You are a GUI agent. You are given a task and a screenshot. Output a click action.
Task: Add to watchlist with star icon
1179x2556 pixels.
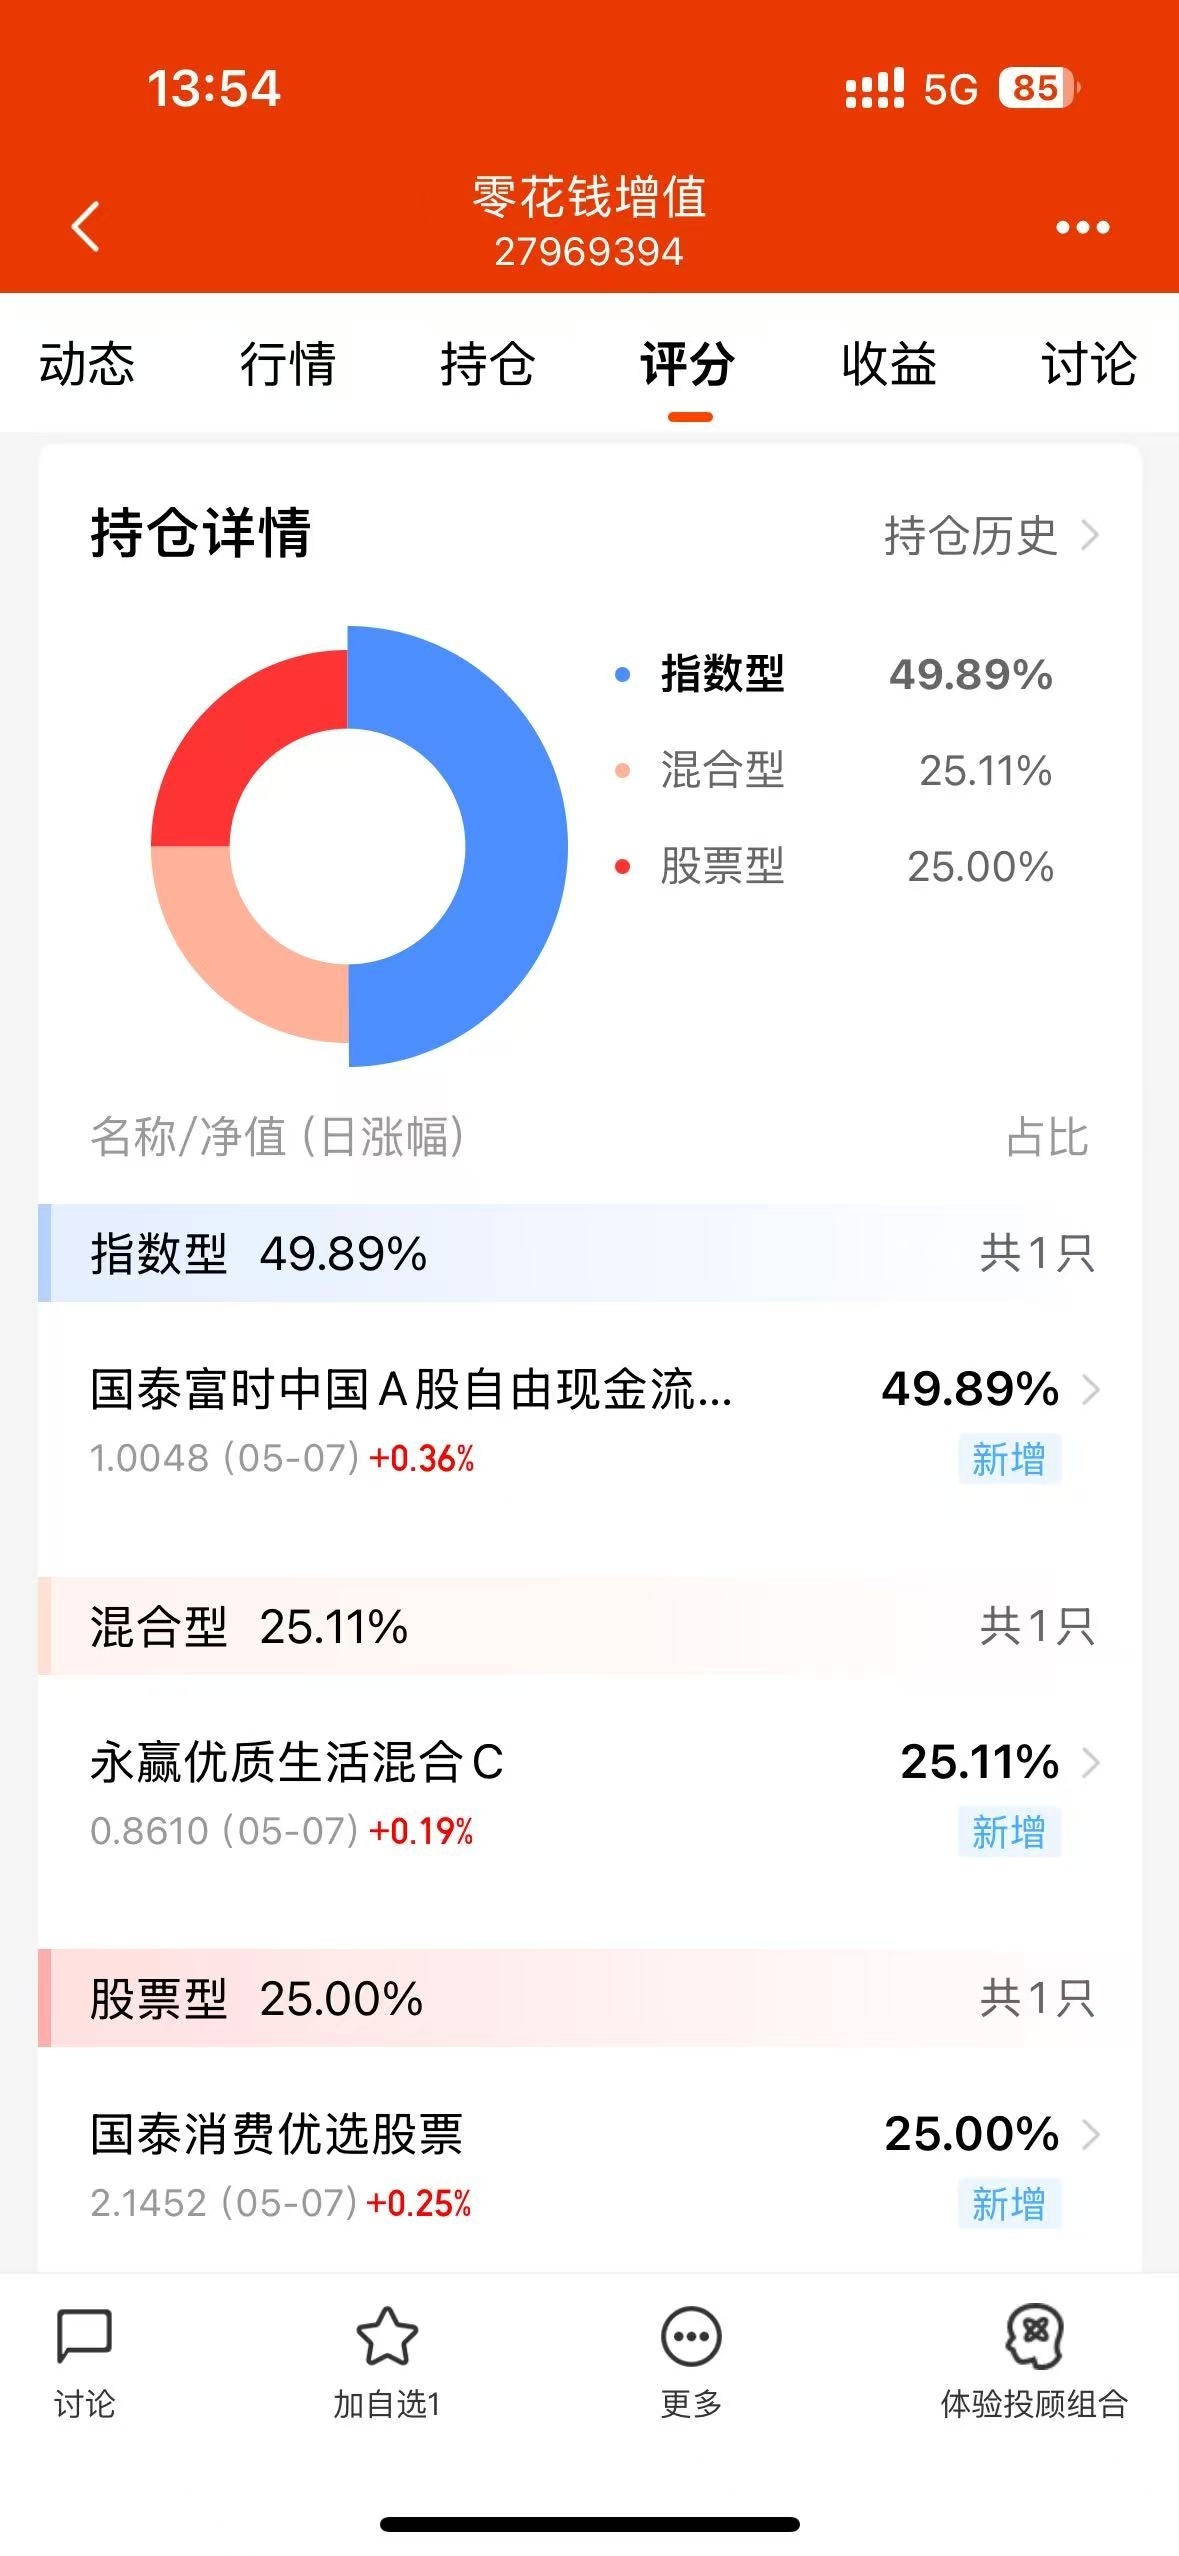click(387, 2335)
